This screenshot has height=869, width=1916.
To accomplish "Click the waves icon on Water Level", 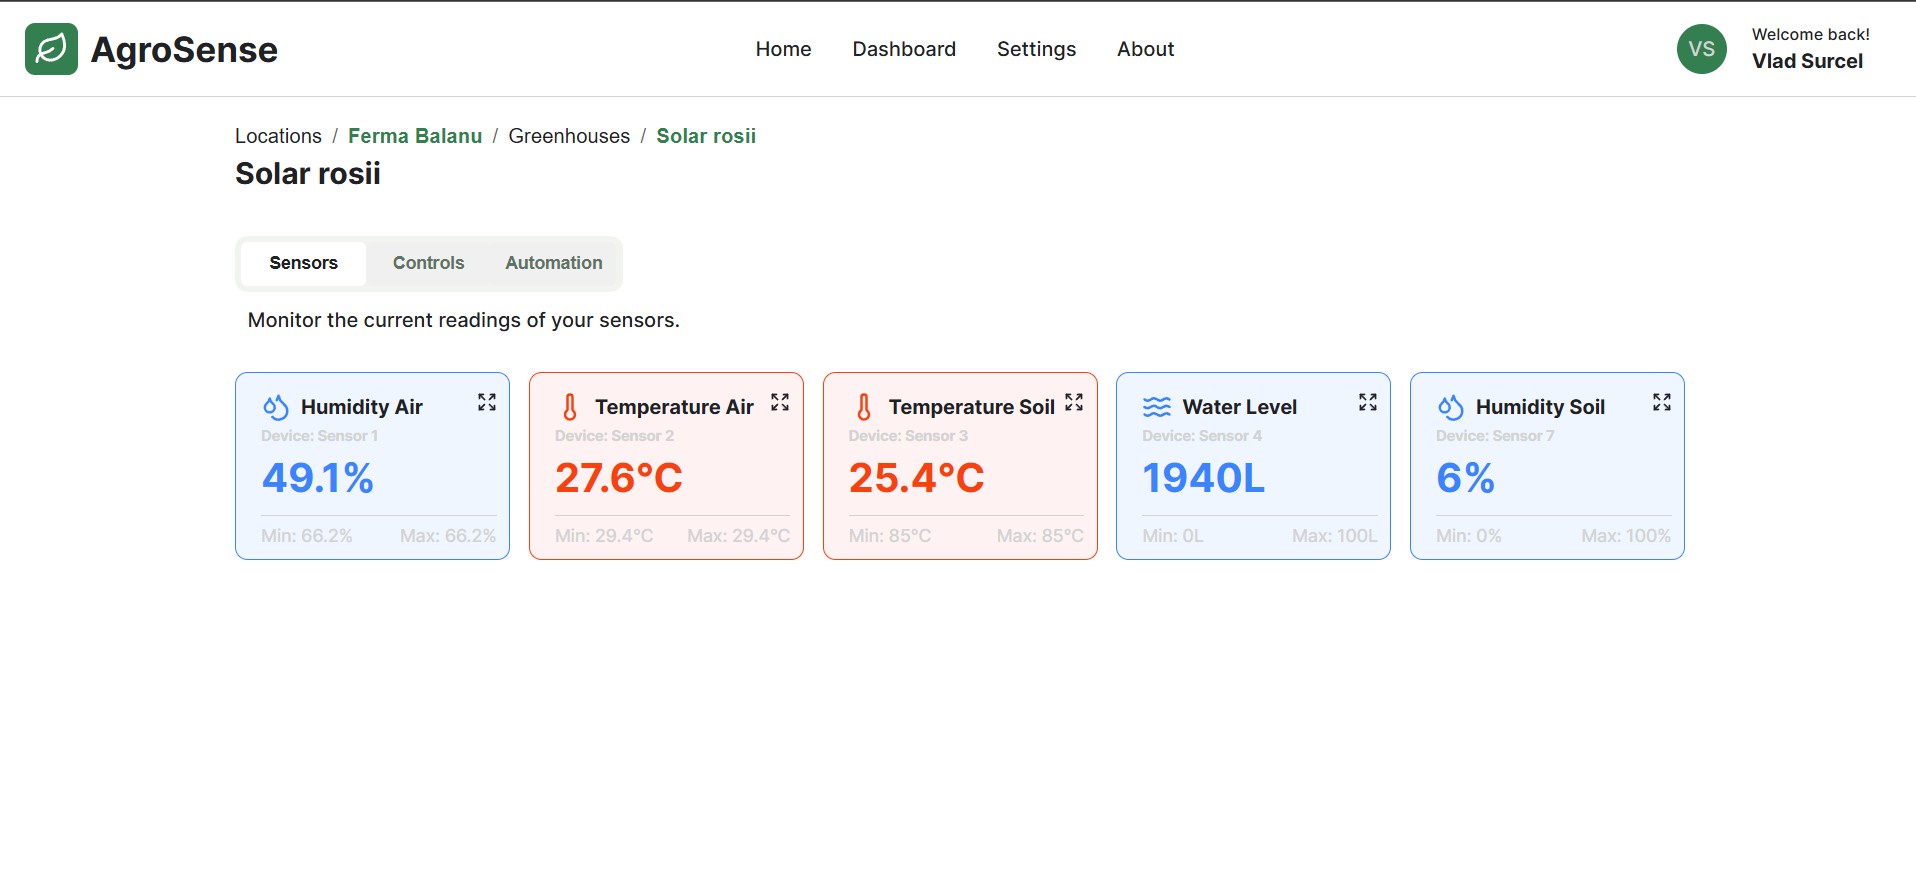I will [1157, 407].
